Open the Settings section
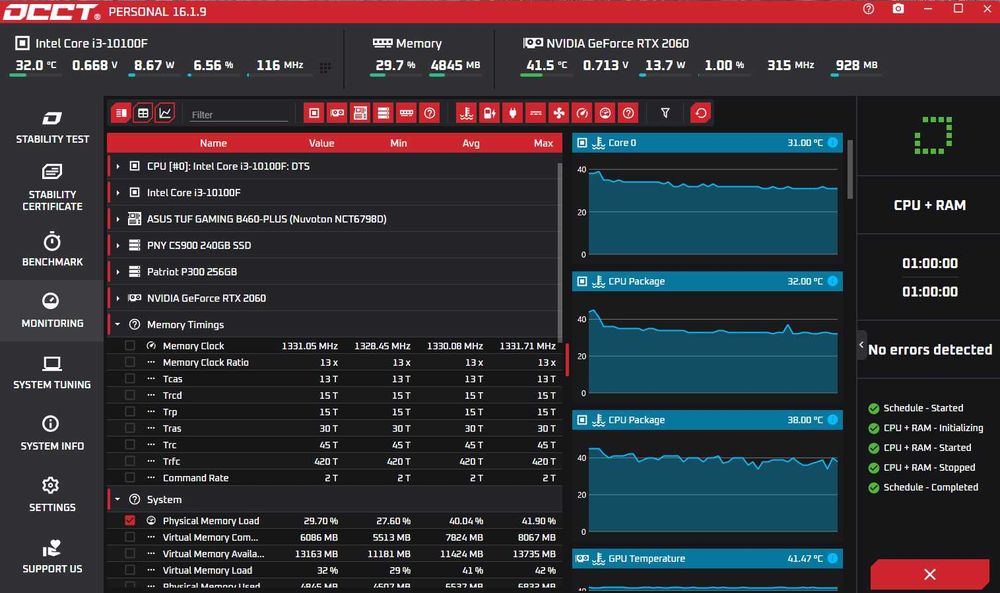Image resolution: width=1000 pixels, height=593 pixels. pos(52,495)
